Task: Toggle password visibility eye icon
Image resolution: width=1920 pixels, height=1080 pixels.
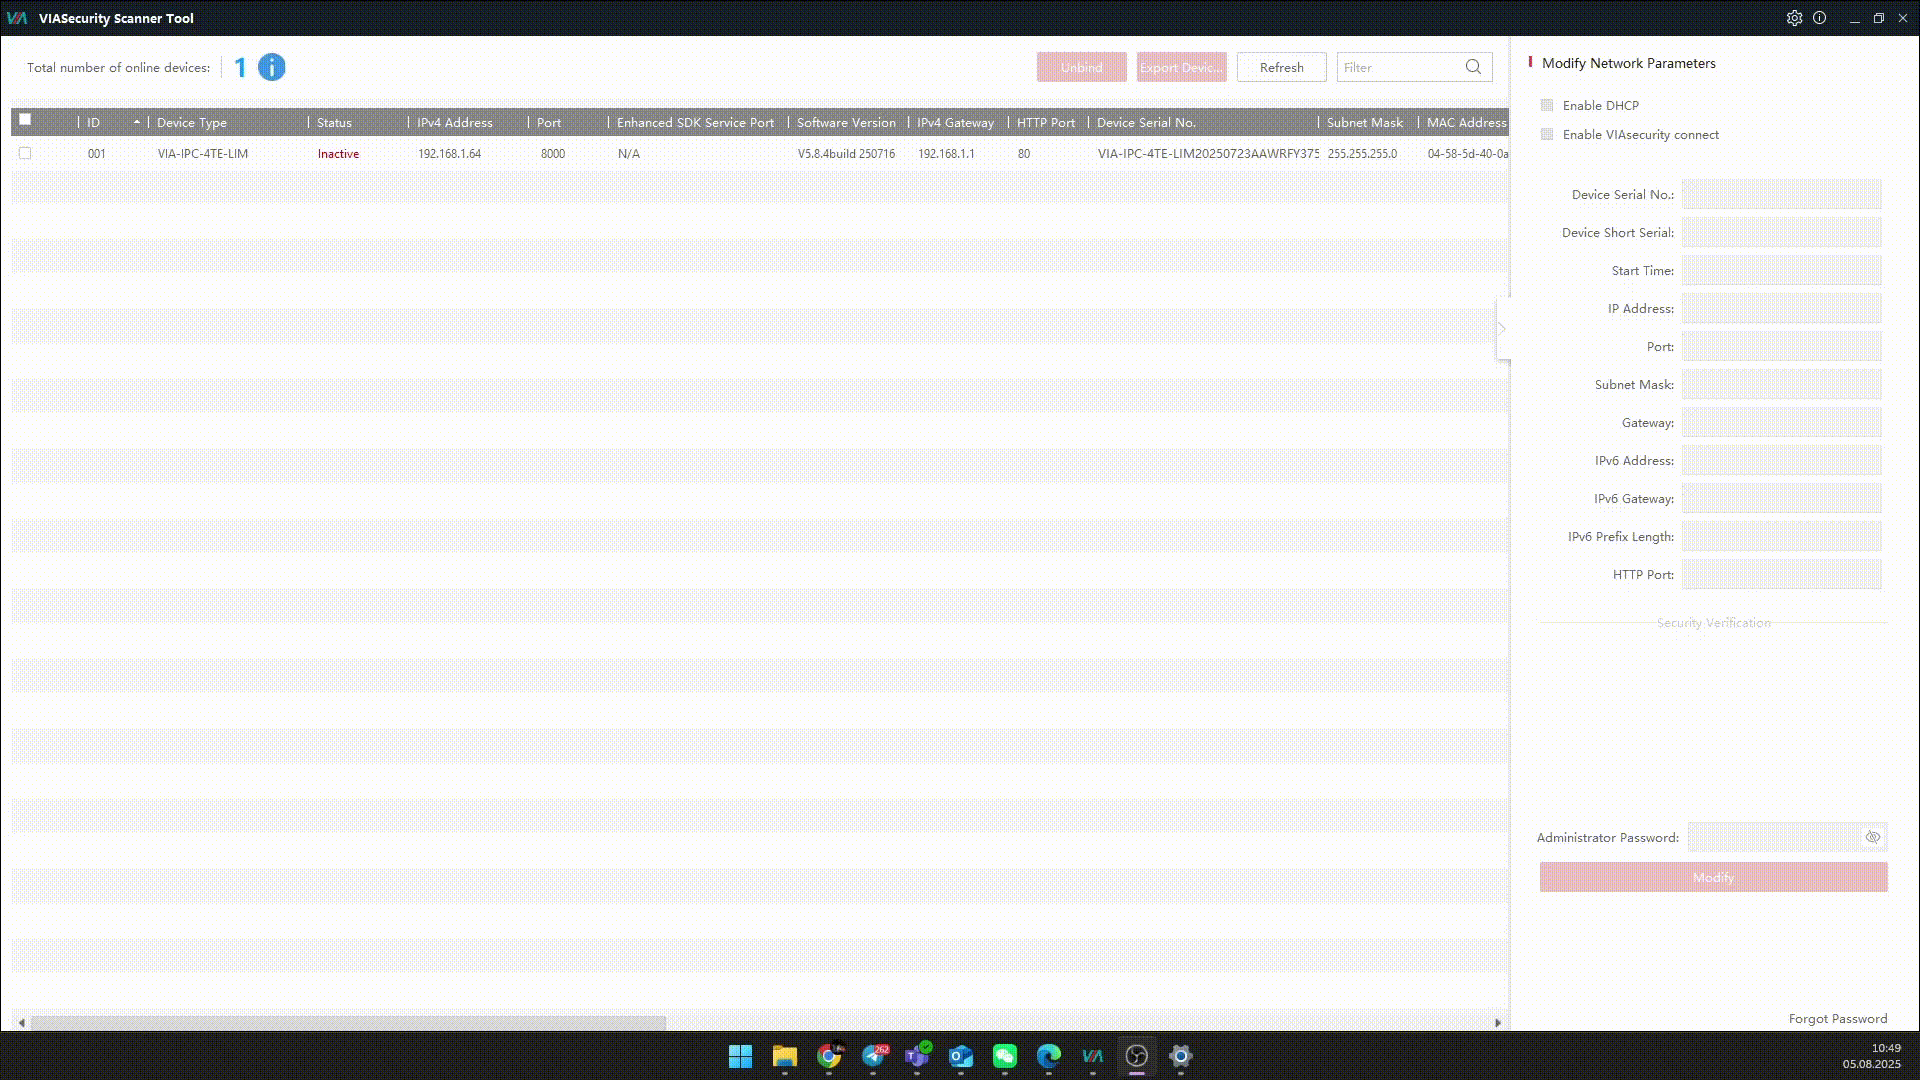Action: 1872,837
